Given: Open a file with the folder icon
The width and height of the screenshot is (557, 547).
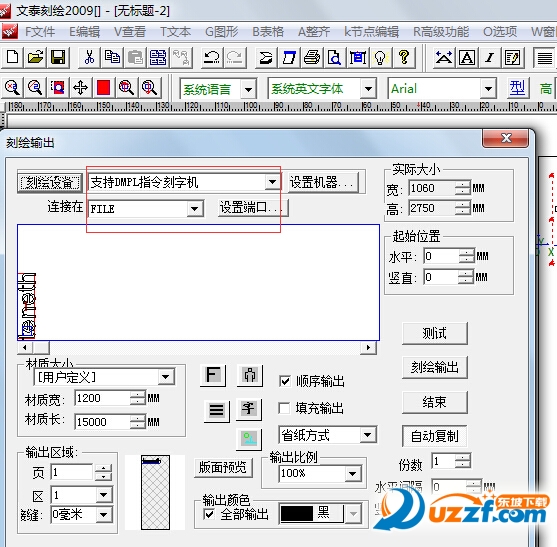Looking at the screenshot, I should point(36,57).
